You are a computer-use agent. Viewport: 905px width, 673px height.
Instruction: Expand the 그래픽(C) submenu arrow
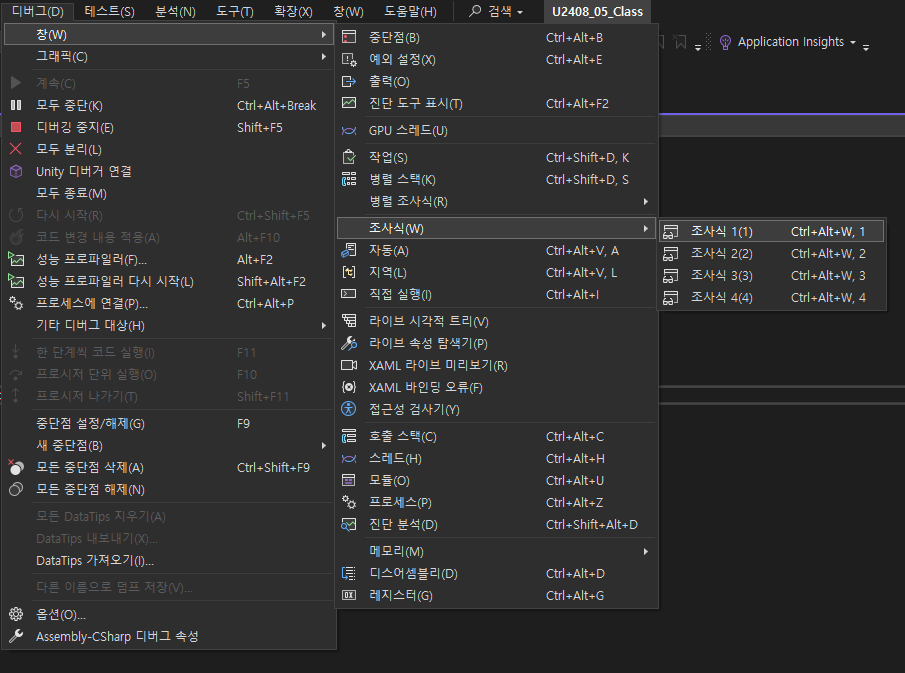pyautogui.click(x=323, y=57)
